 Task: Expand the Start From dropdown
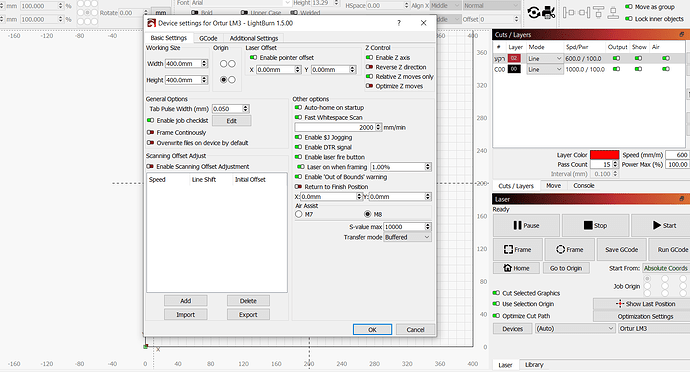tap(666, 268)
